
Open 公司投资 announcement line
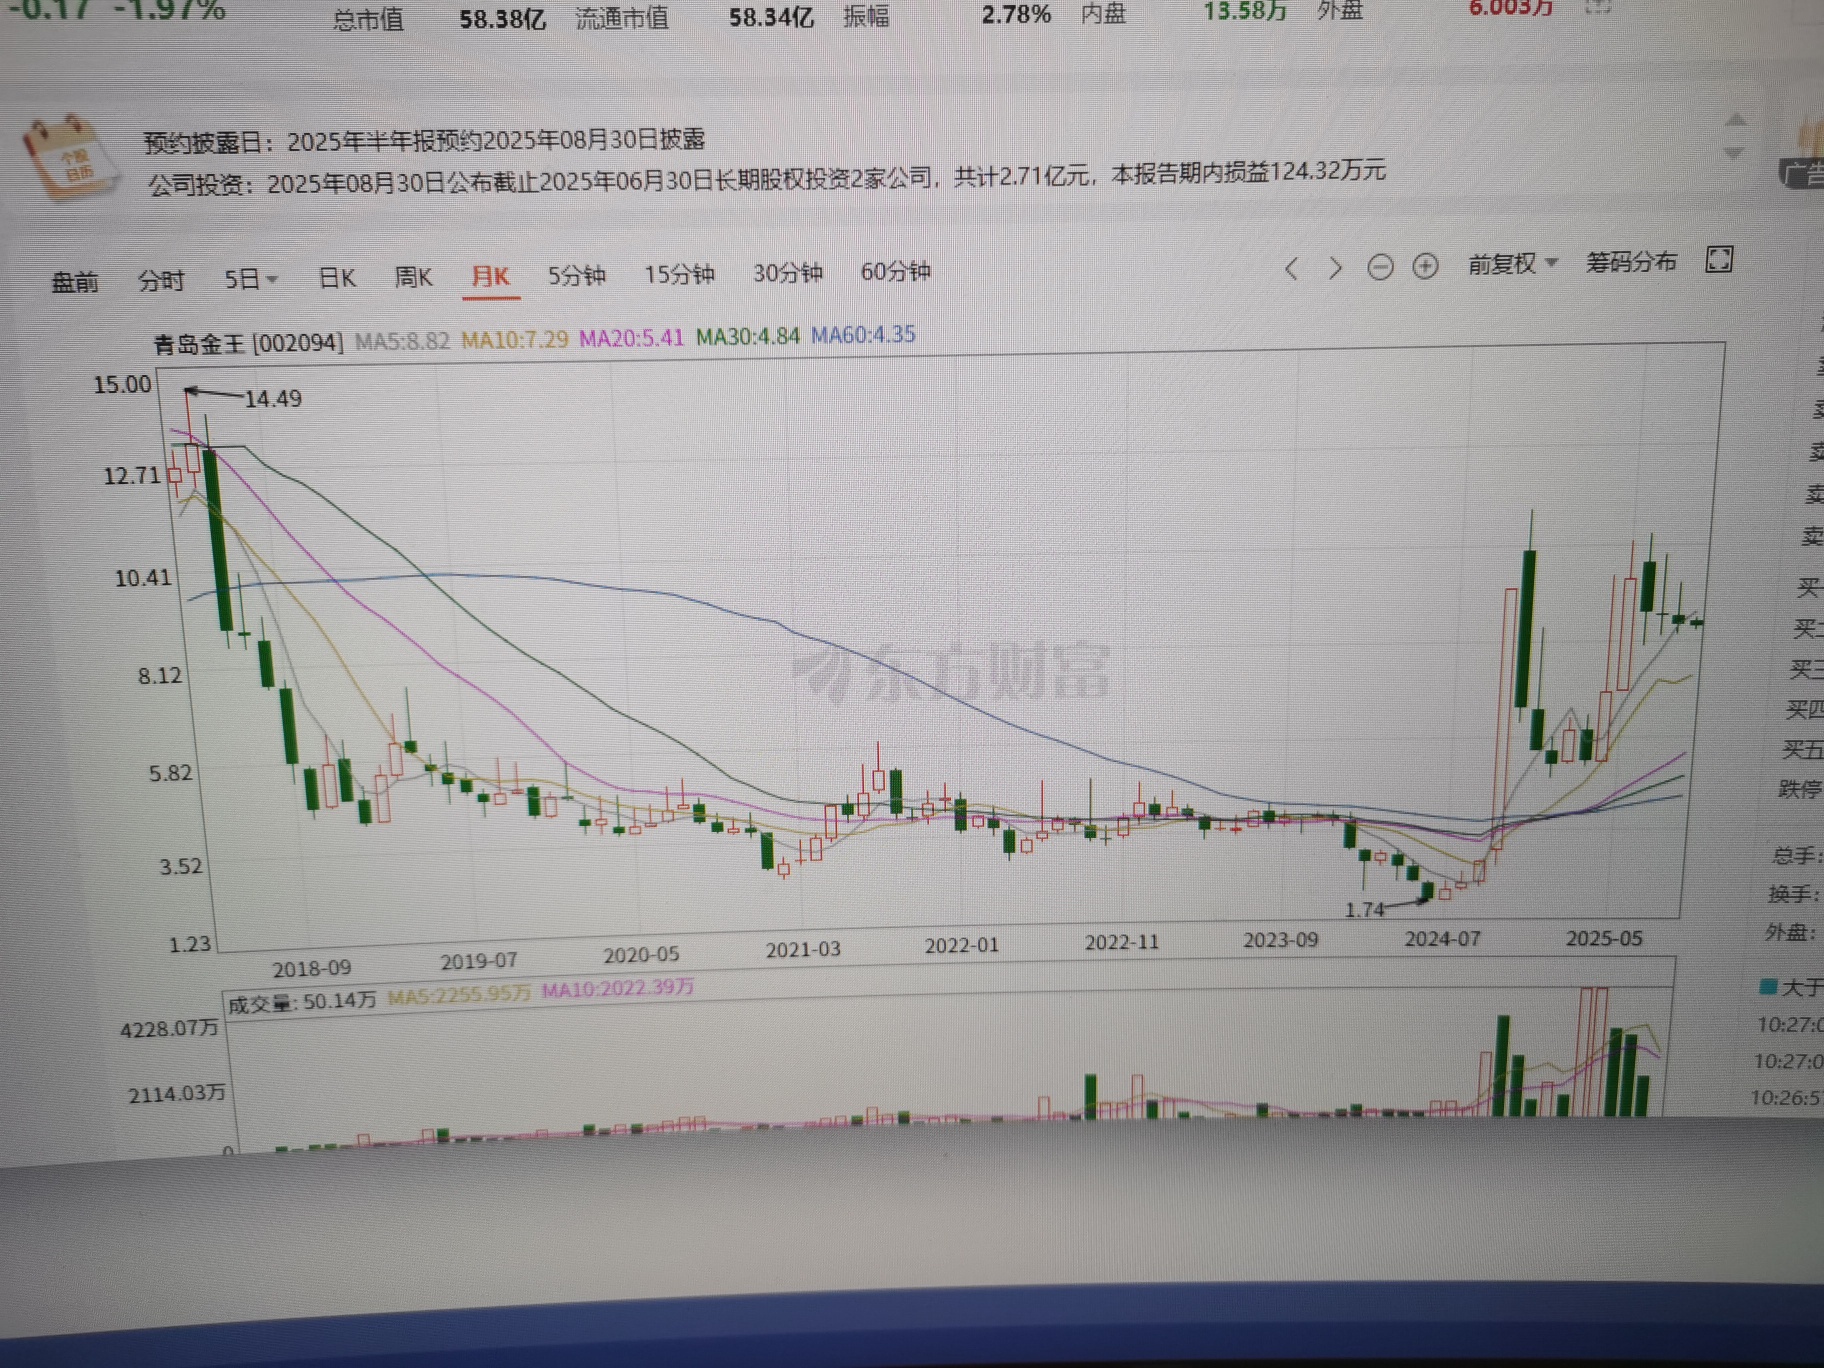766,178
